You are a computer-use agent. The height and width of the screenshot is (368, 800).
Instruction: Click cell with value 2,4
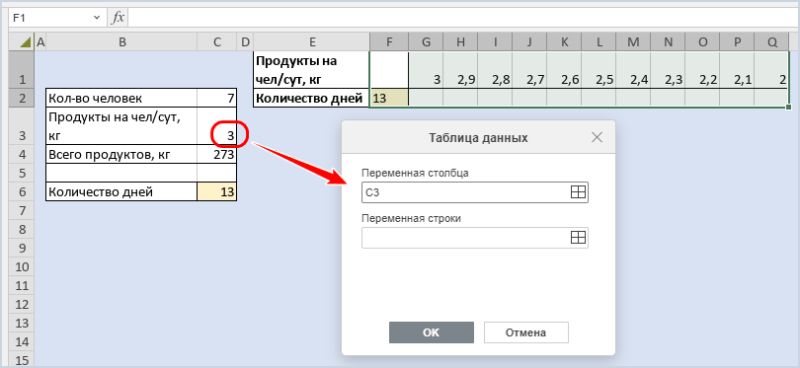(x=633, y=70)
